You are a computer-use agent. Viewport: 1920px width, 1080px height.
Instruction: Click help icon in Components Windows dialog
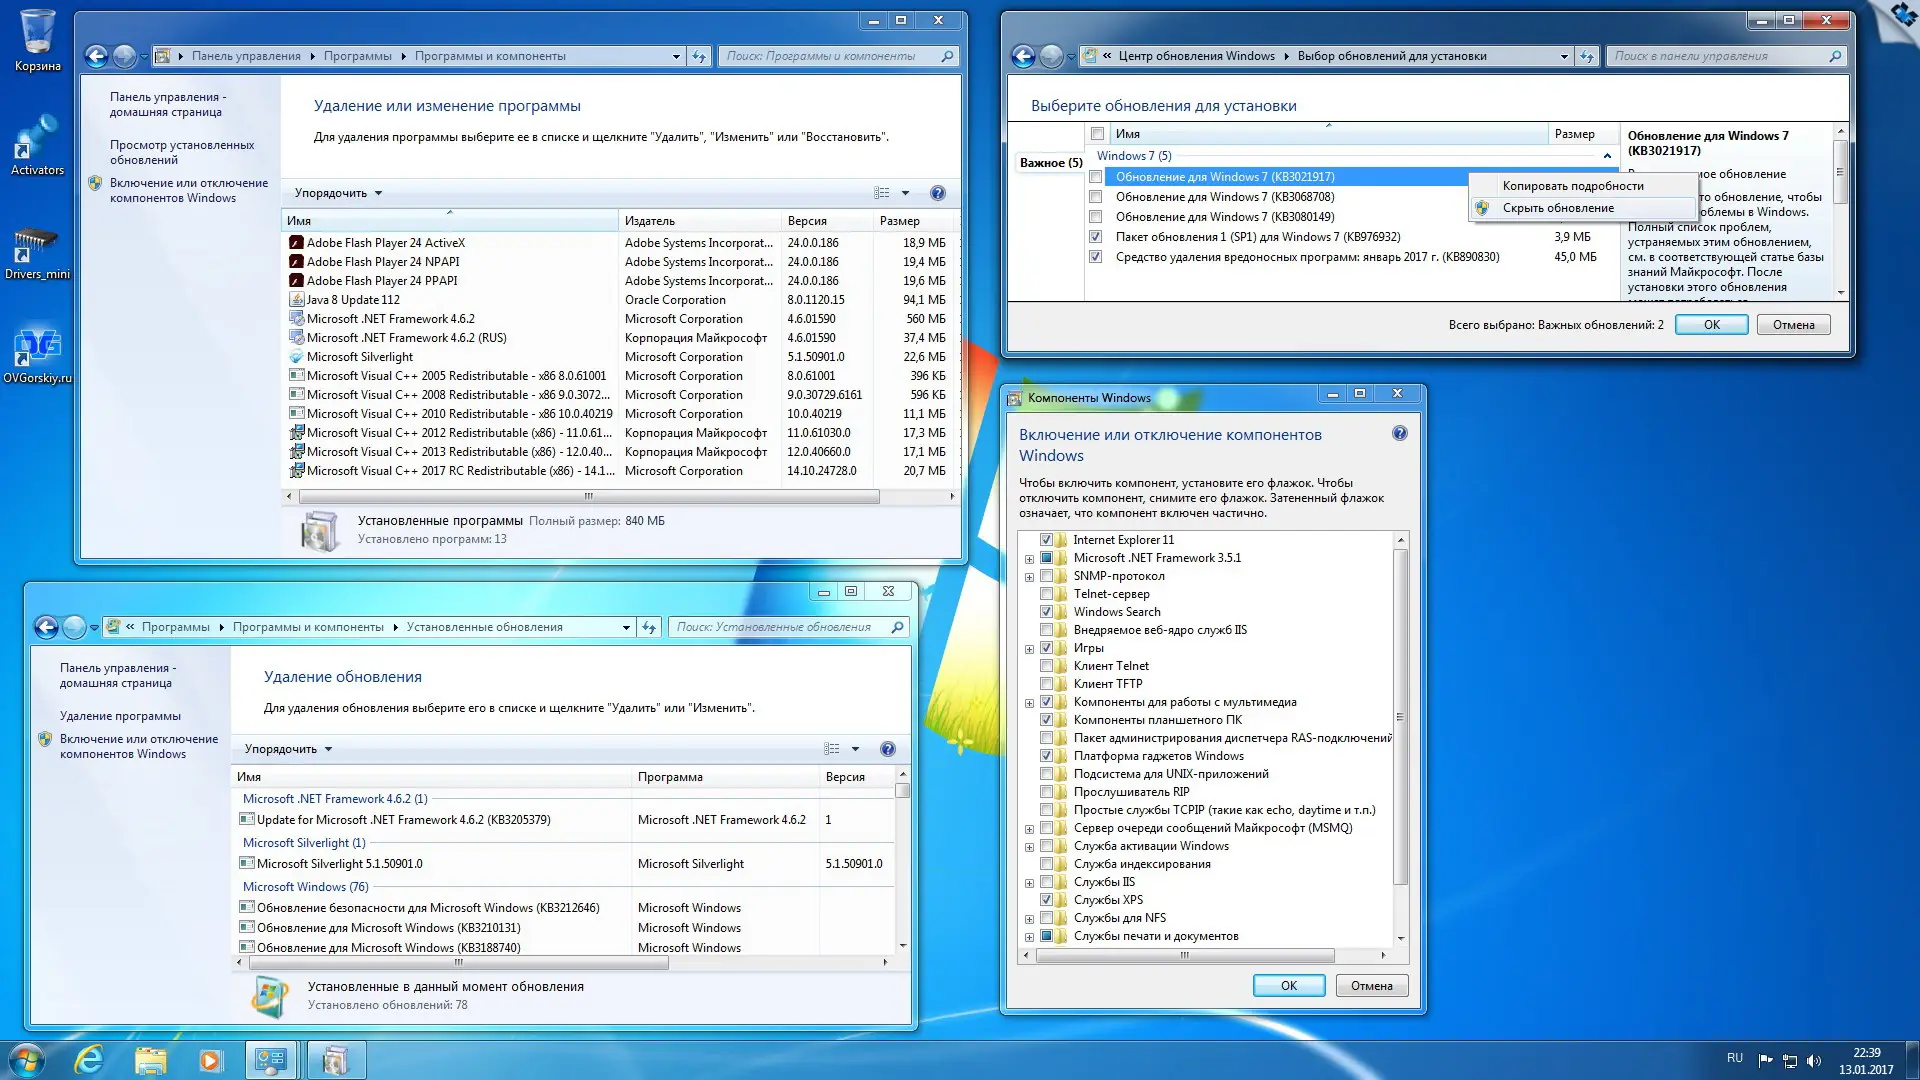pos(1399,433)
